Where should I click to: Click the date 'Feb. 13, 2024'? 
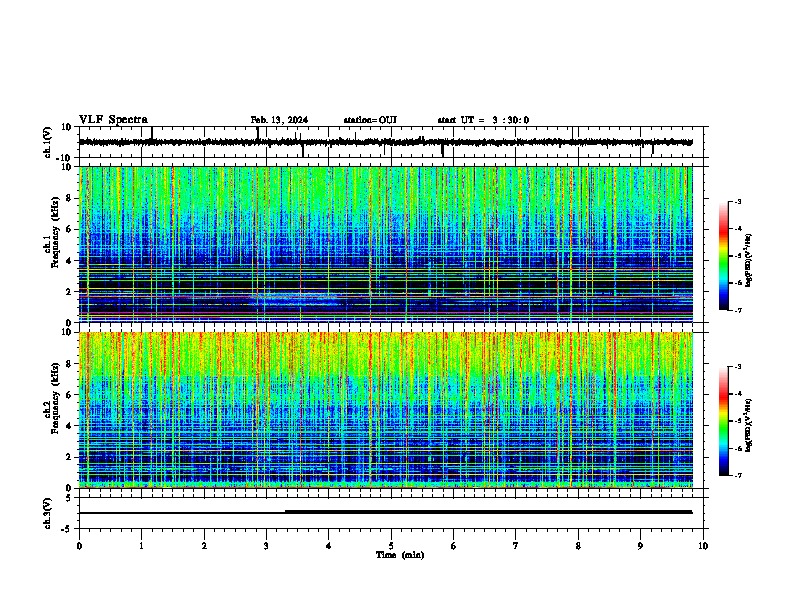(279, 120)
